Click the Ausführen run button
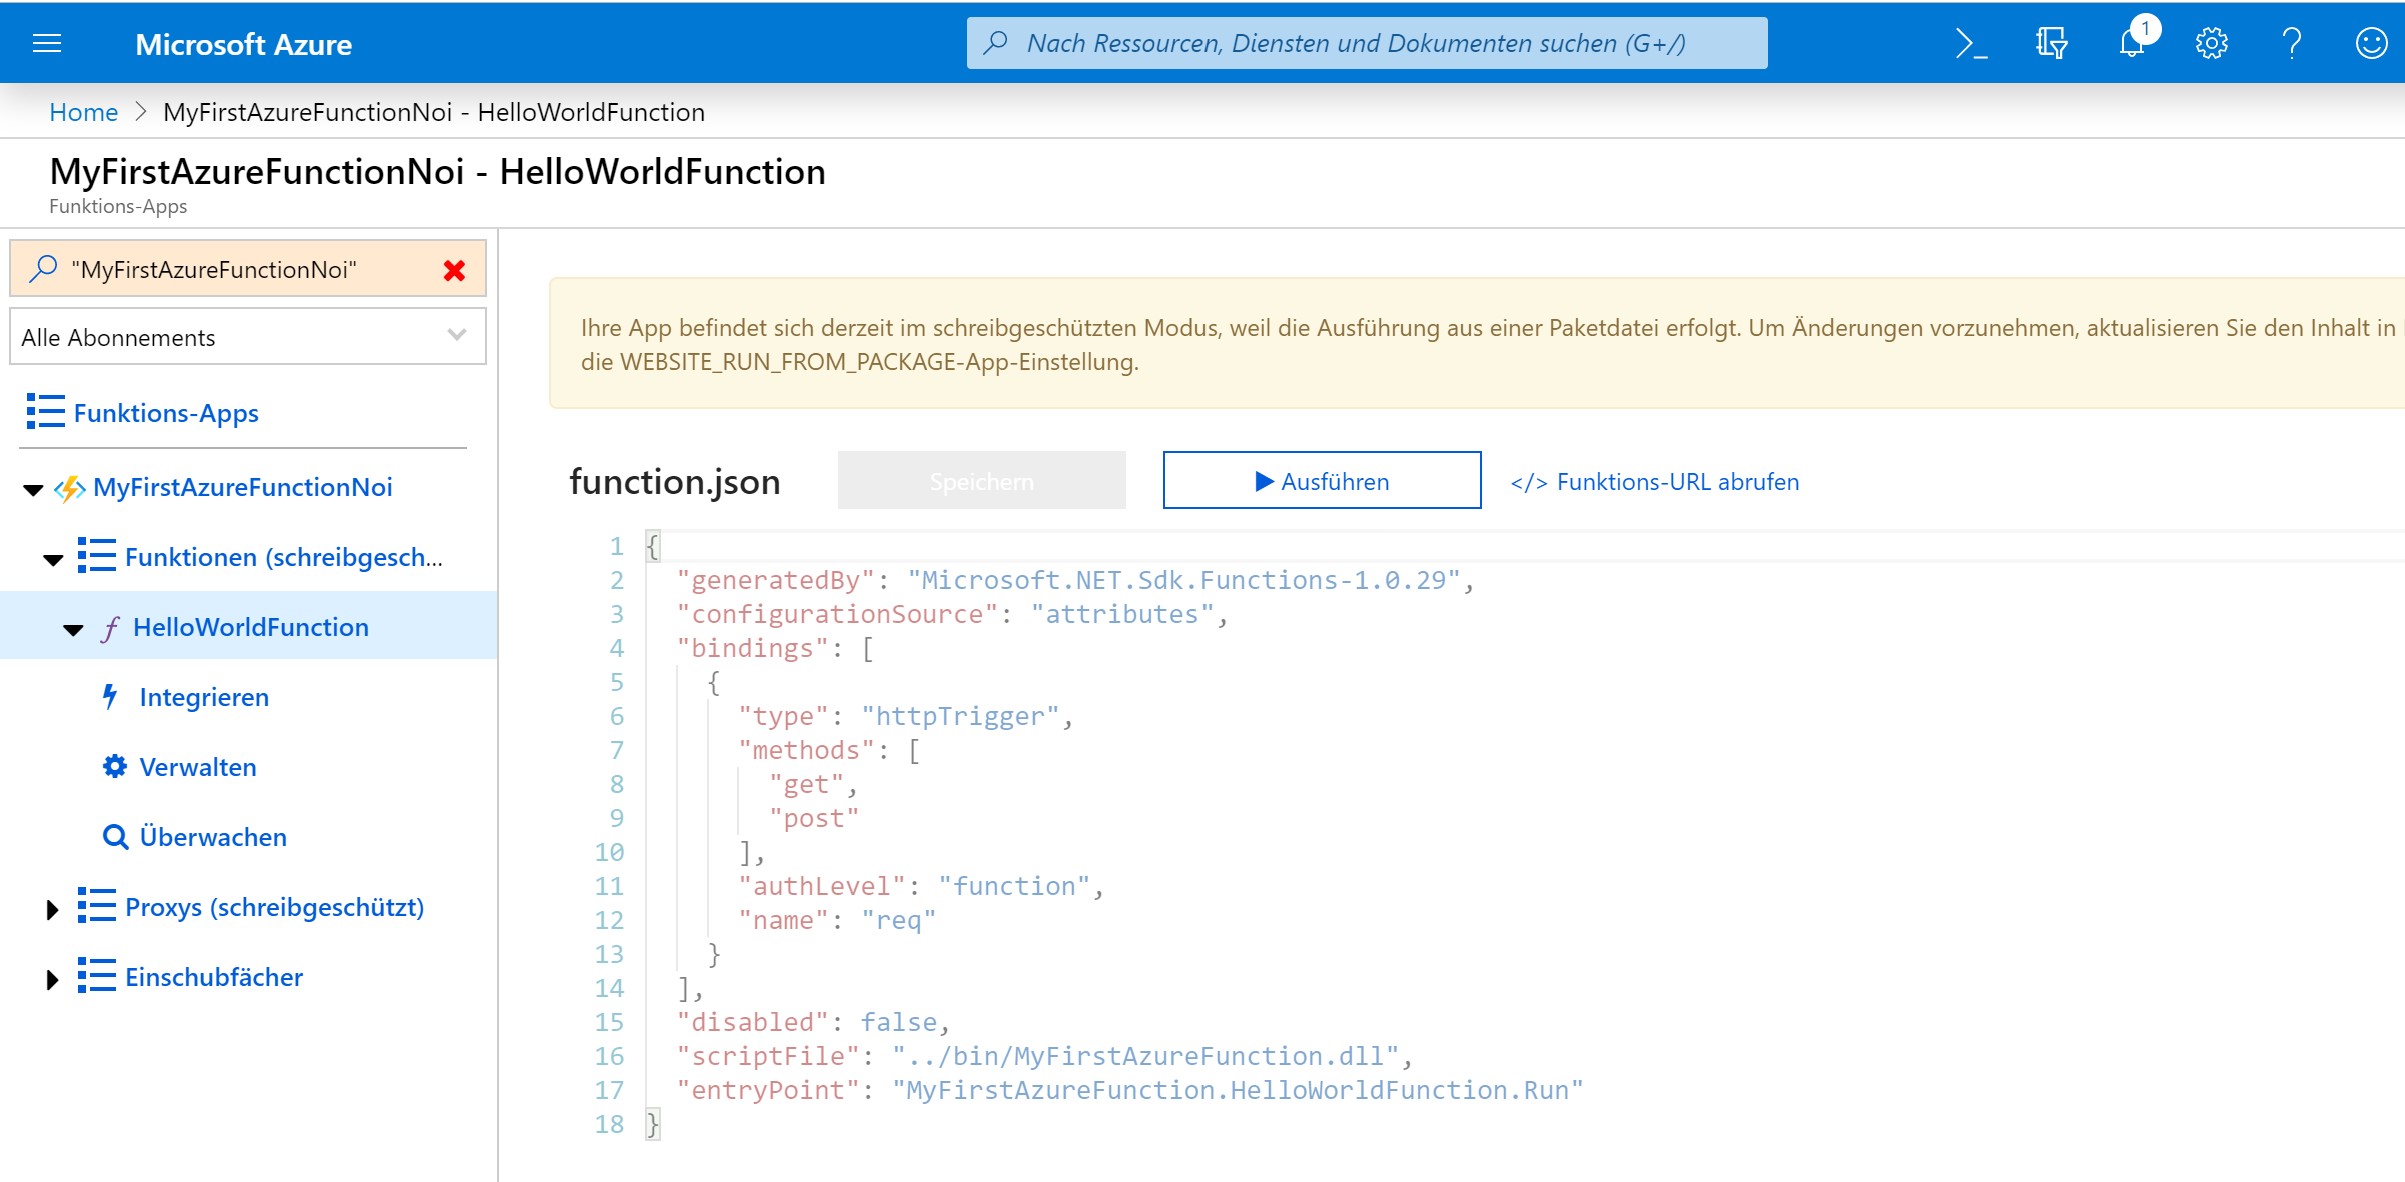The height and width of the screenshot is (1182, 2405). click(x=1321, y=481)
